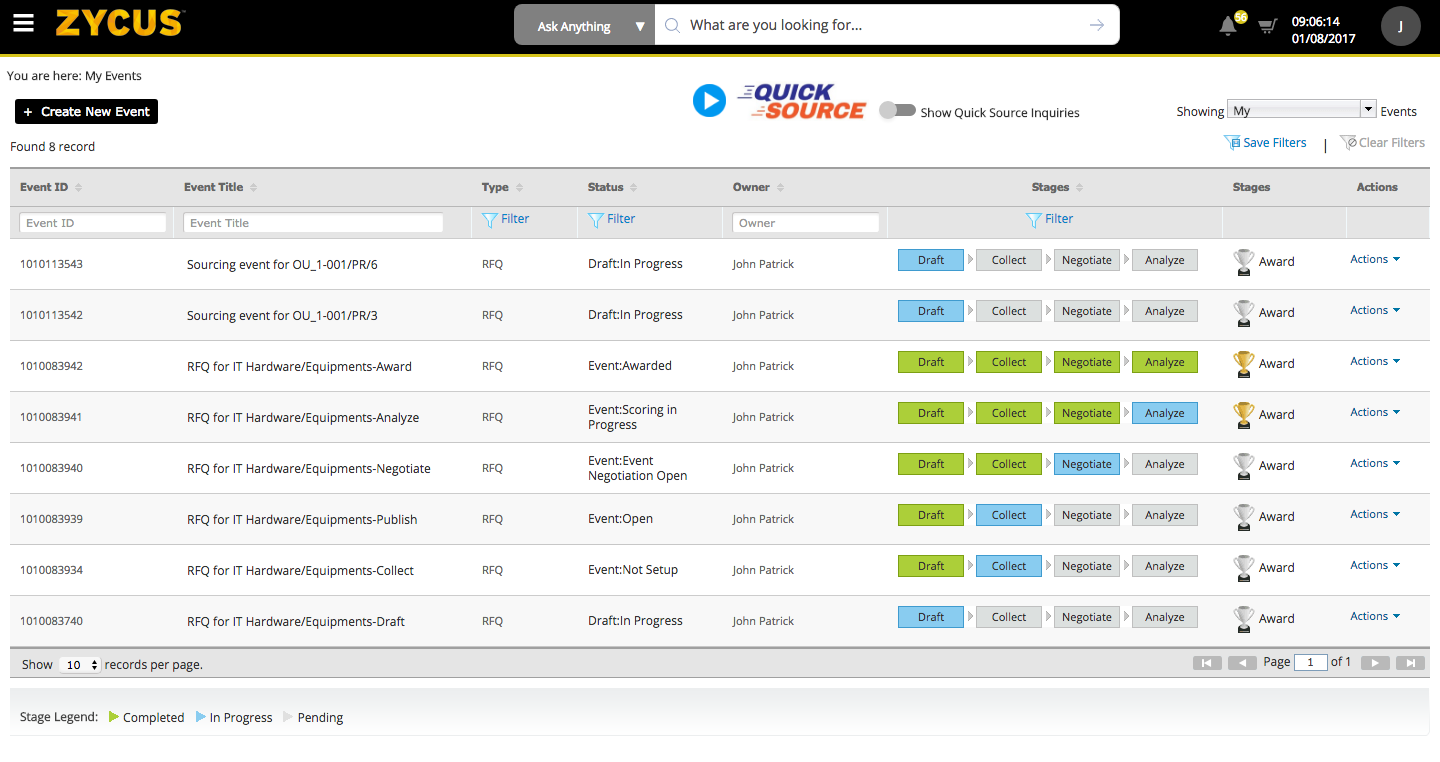Click the gold Award trophy for event 1010083942
The height and width of the screenshot is (762, 1440).
[1244, 364]
